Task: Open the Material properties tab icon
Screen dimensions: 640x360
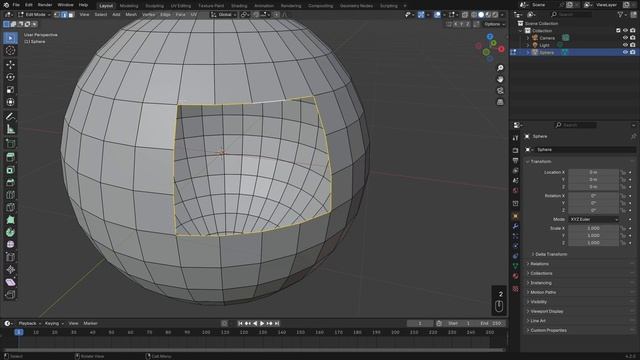Action: pyautogui.click(x=516, y=276)
